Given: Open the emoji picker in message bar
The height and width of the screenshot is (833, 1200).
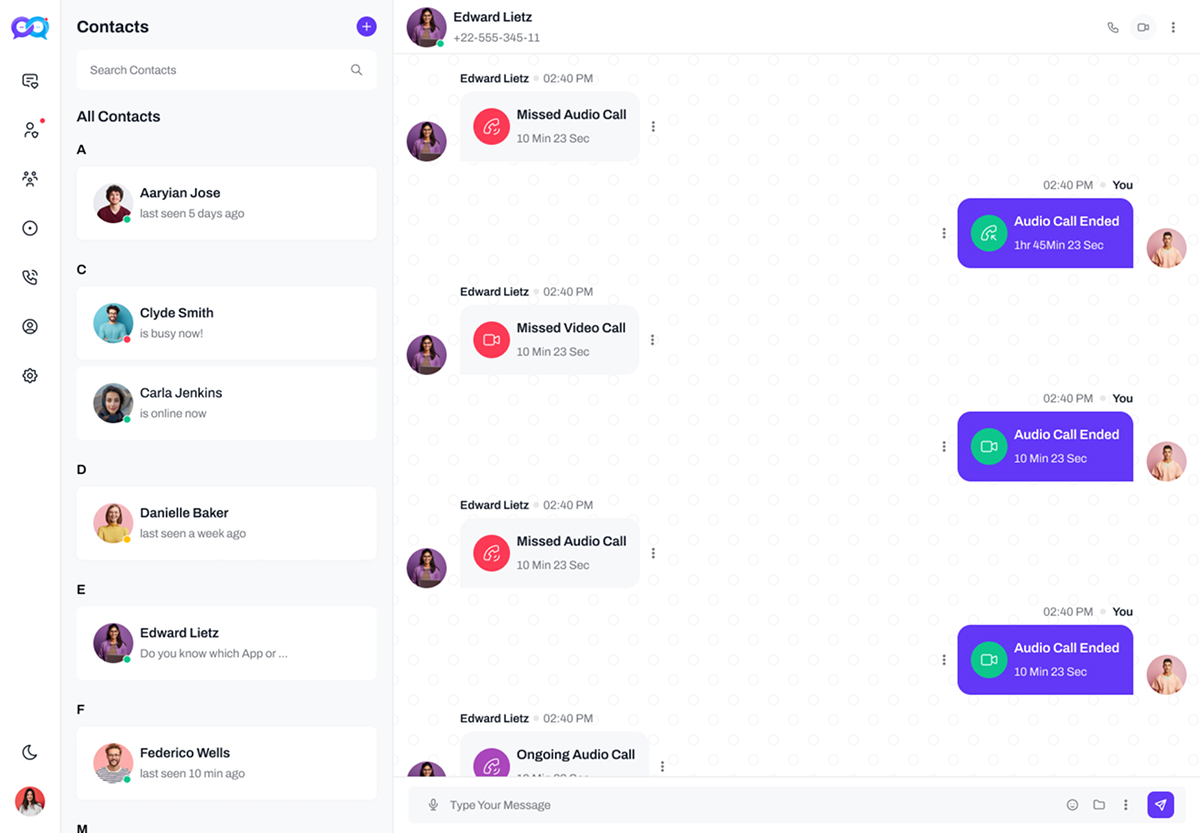Looking at the screenshot, I should pos(1072,805).
